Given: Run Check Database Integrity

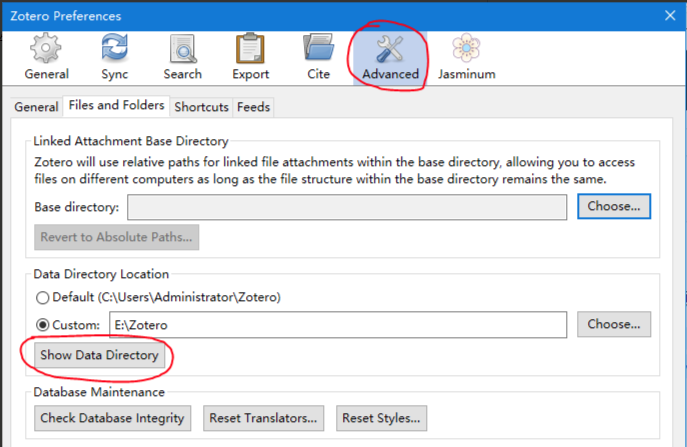Looking at the screenshot, I should (113, 418).
